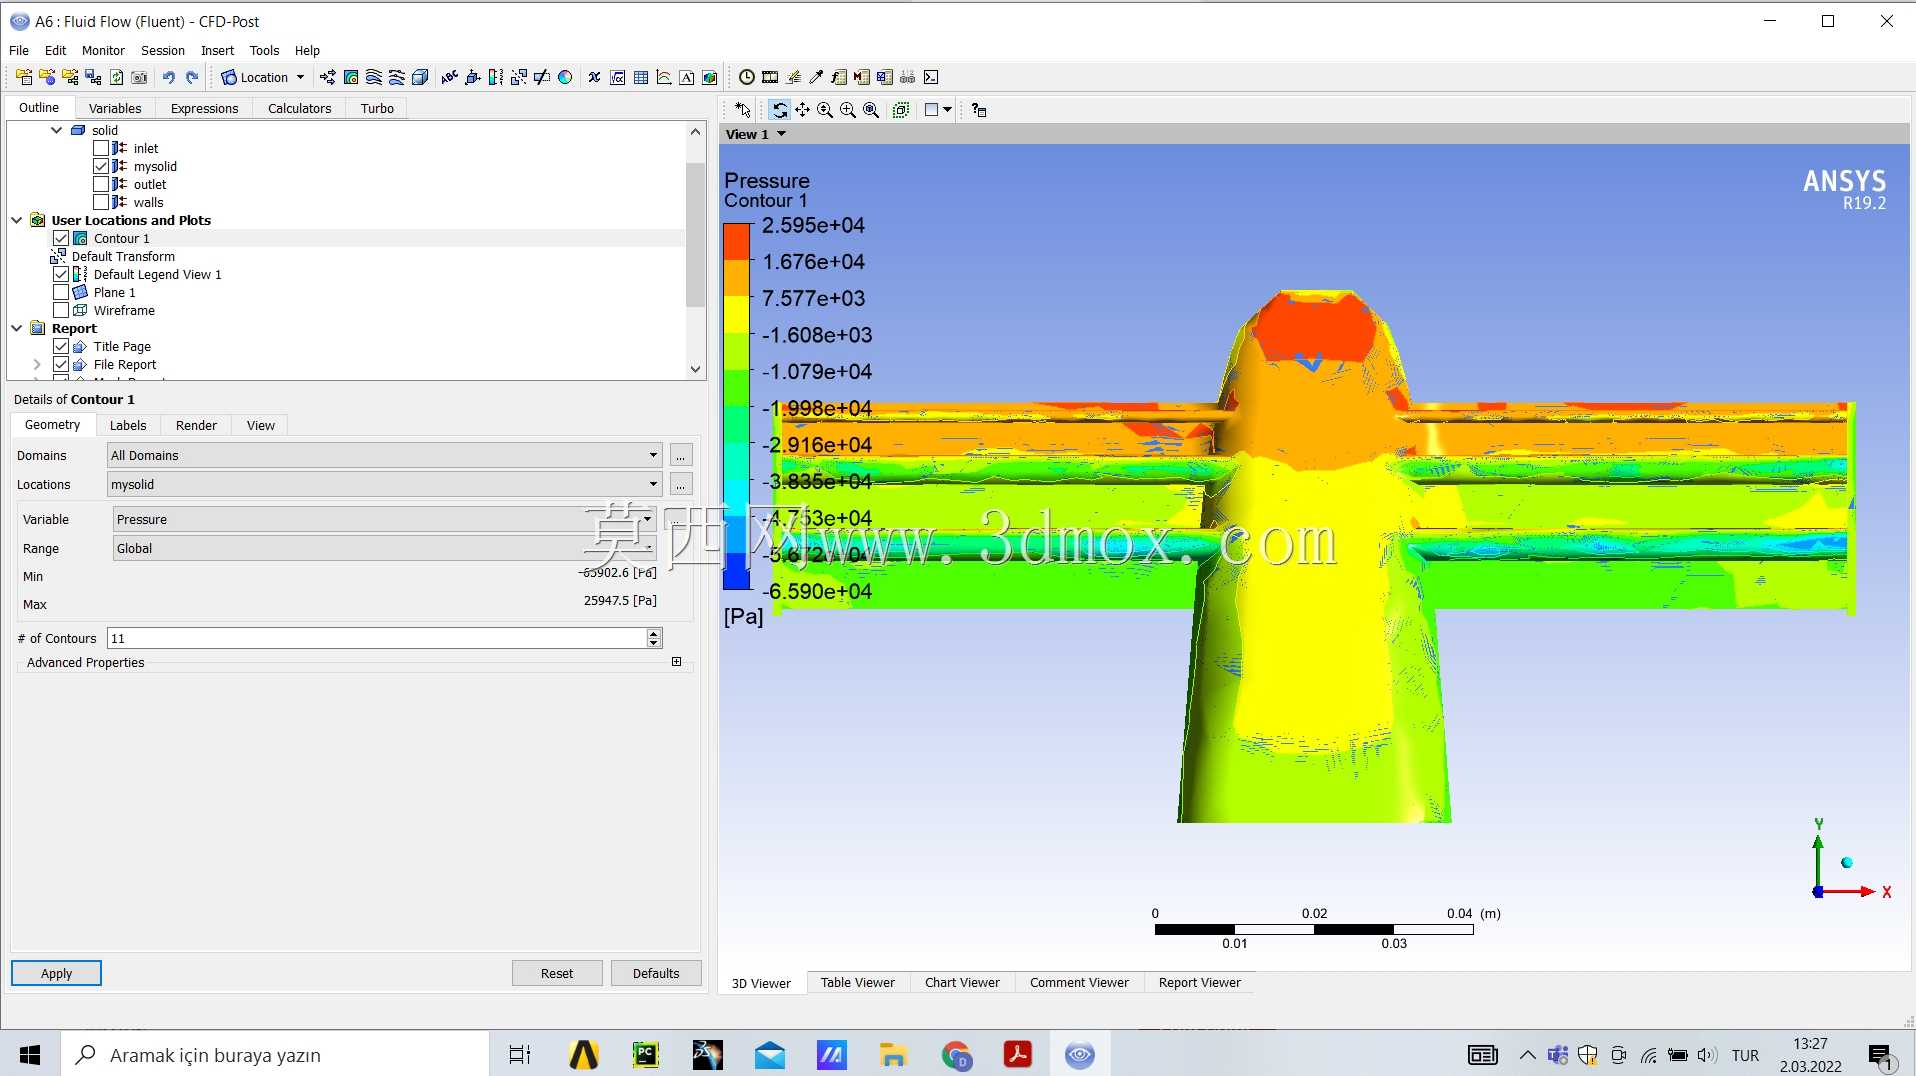Insert a Streamline from toolbar
Screen dimensions: 1916x1076
[x=374, y=77]
